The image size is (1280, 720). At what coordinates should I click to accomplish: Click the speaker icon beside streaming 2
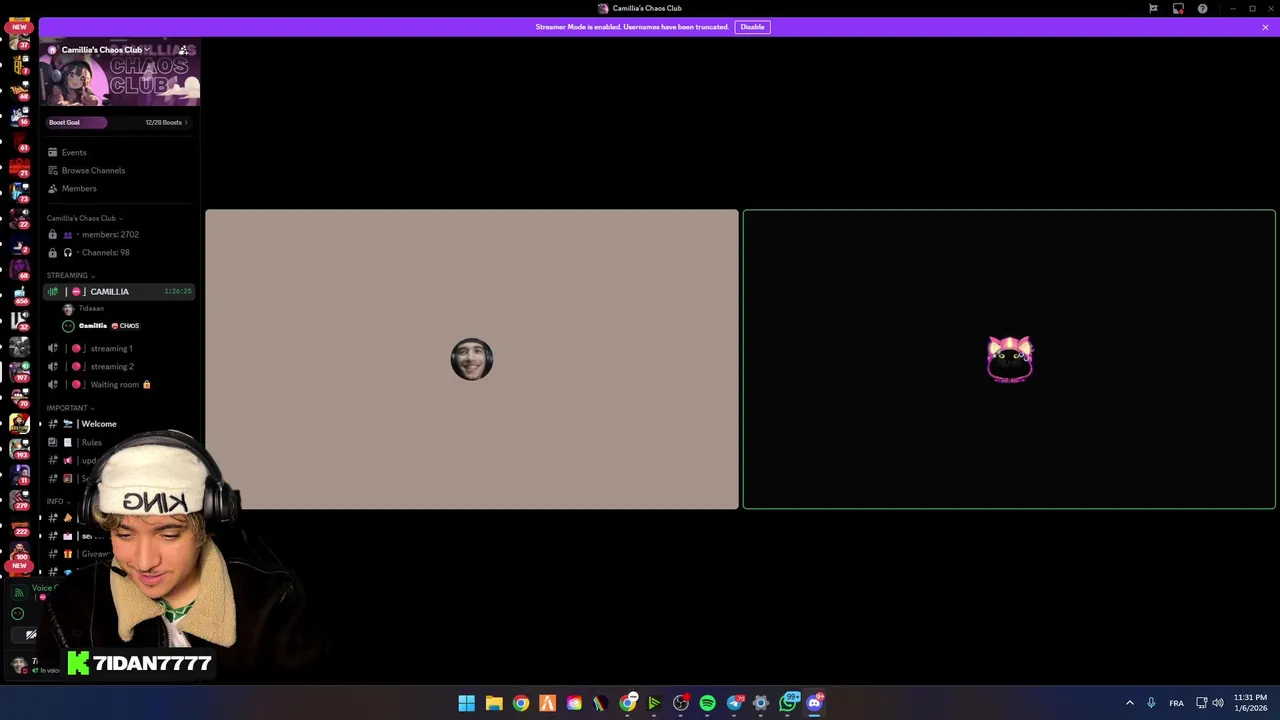pyautogui.click(x=53, y=366)
